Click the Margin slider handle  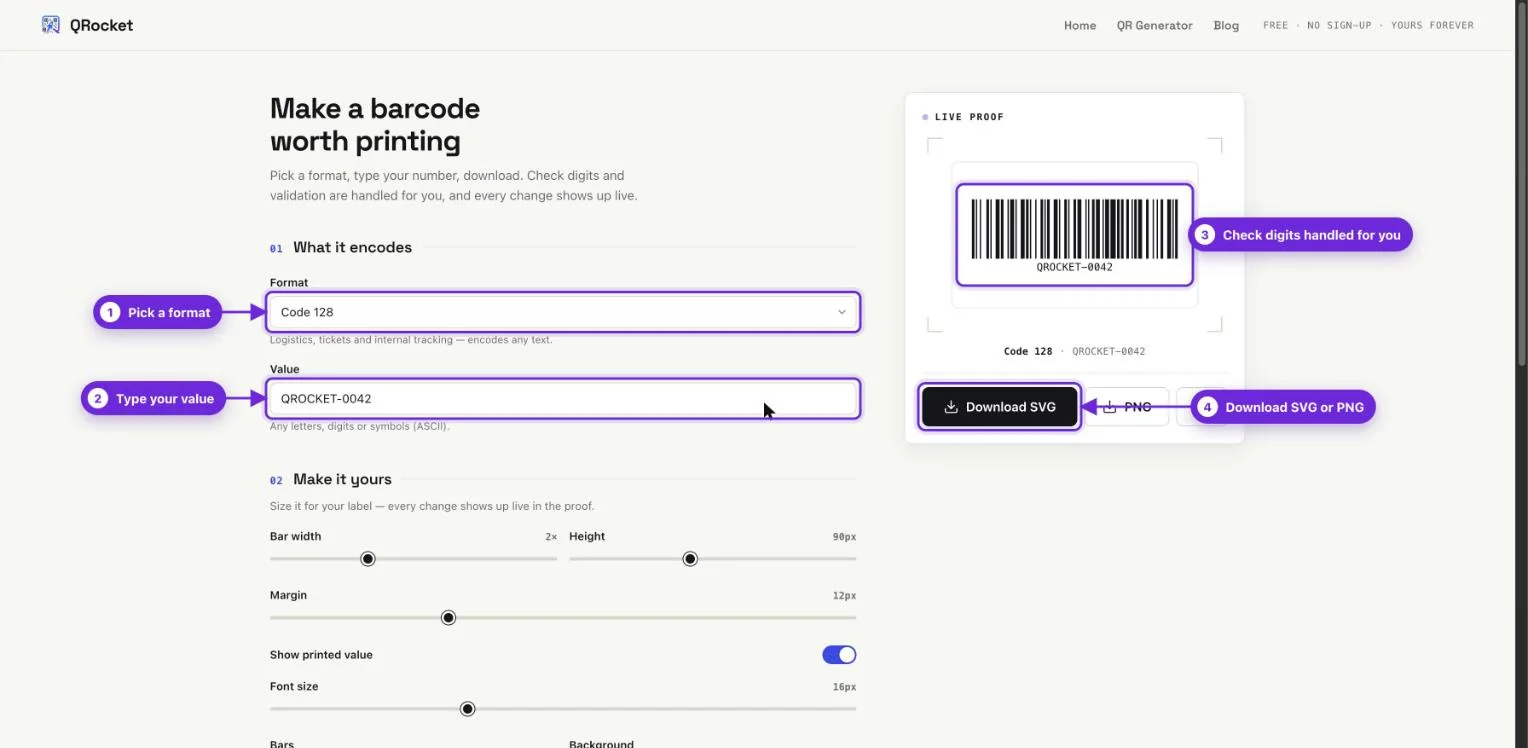tap(449, 618)
